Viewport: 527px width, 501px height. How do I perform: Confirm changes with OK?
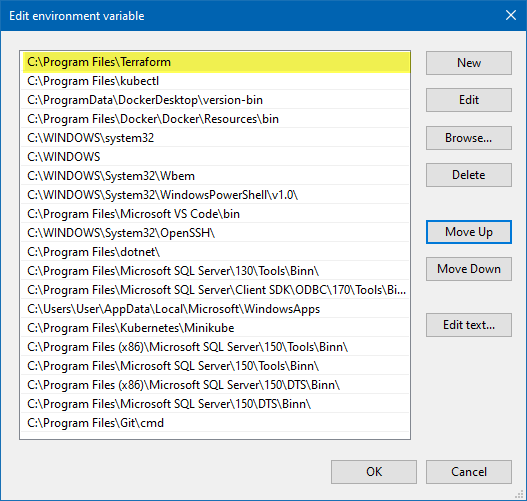(x=374, y=472)
